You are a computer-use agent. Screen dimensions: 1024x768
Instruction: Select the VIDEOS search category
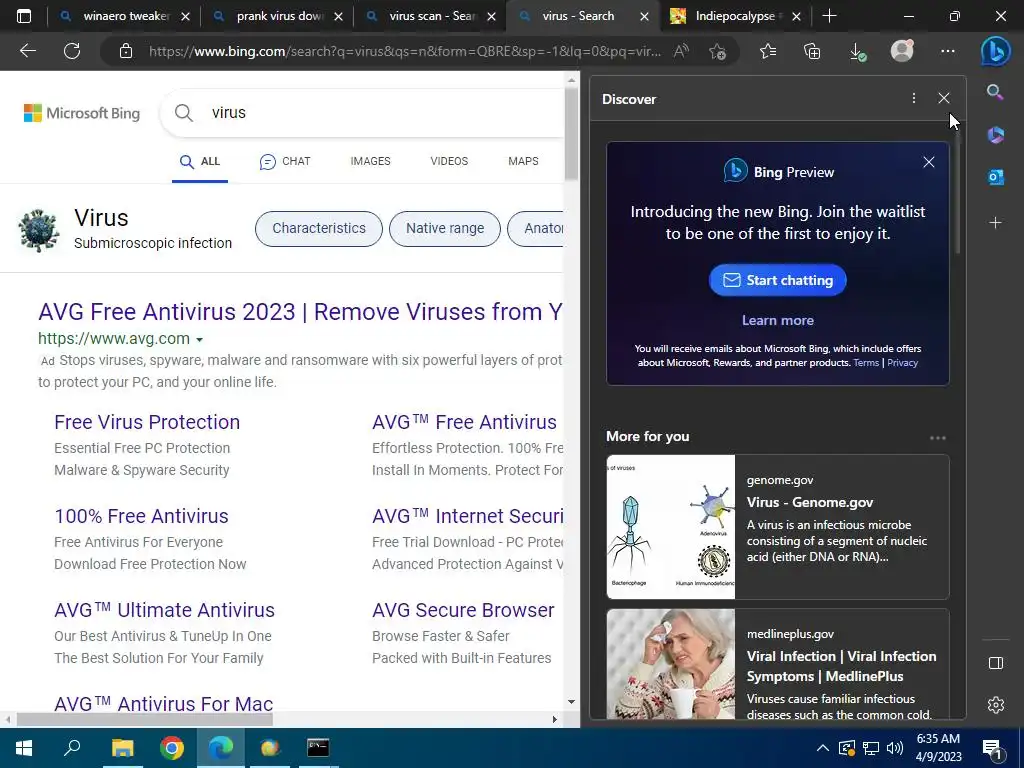pyautogui.click(x=449, y=161)
